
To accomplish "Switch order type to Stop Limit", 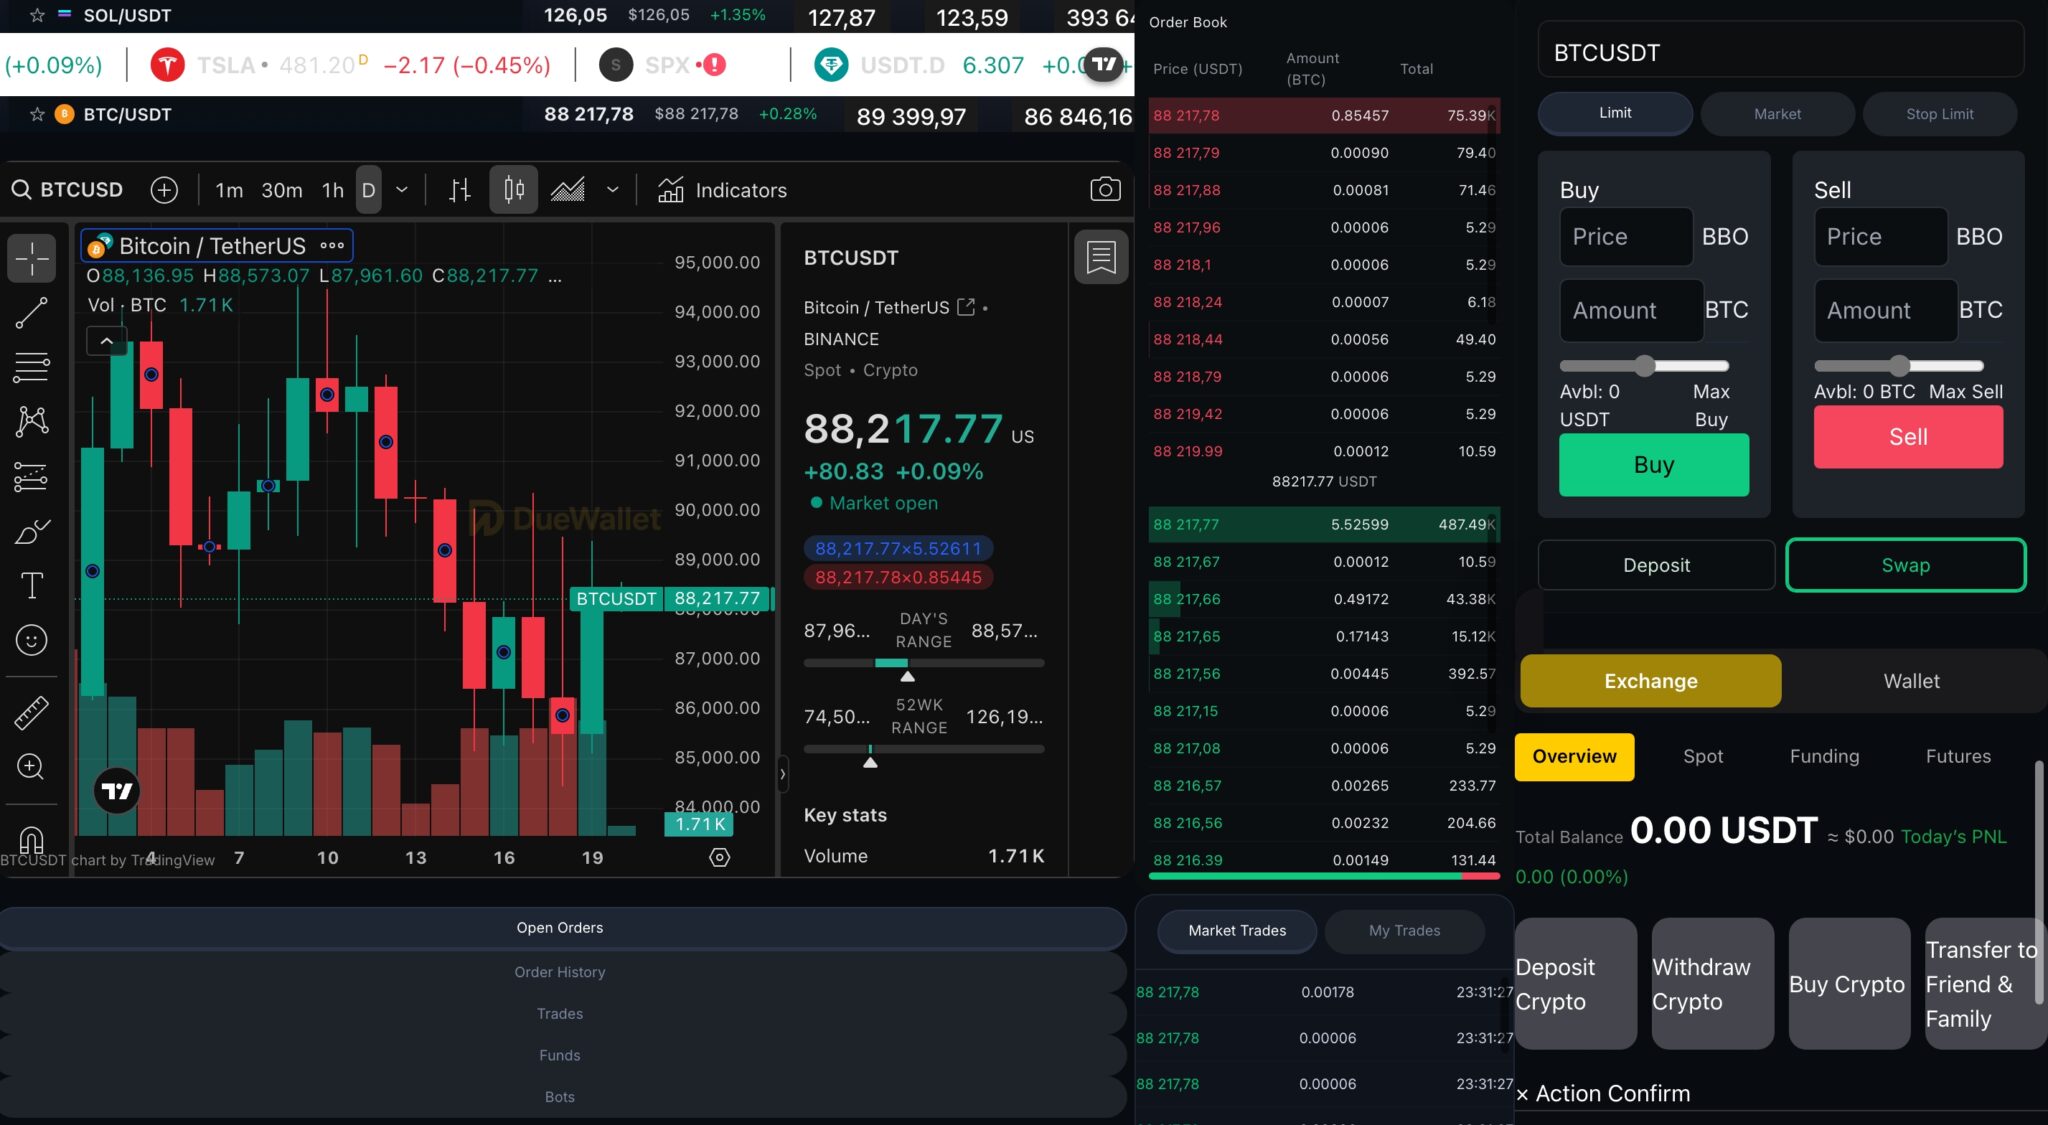I will [x=1939, y=114].
